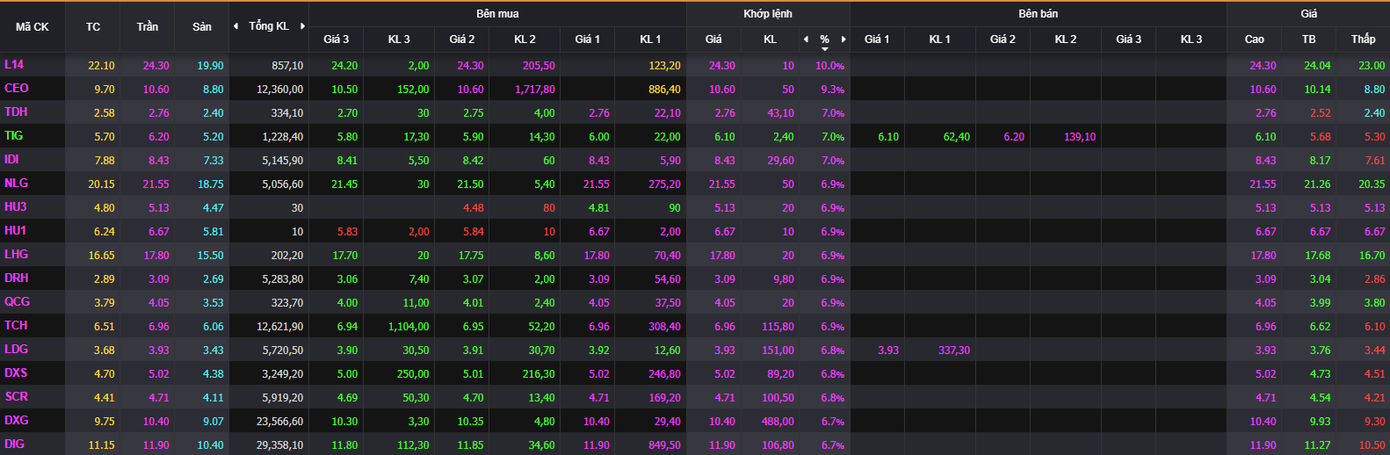This screenshot has width=1390, height=455.
Task: Click left arrow beside Tổng KL header
Action: pyautogui.click(x=236, y=26)
